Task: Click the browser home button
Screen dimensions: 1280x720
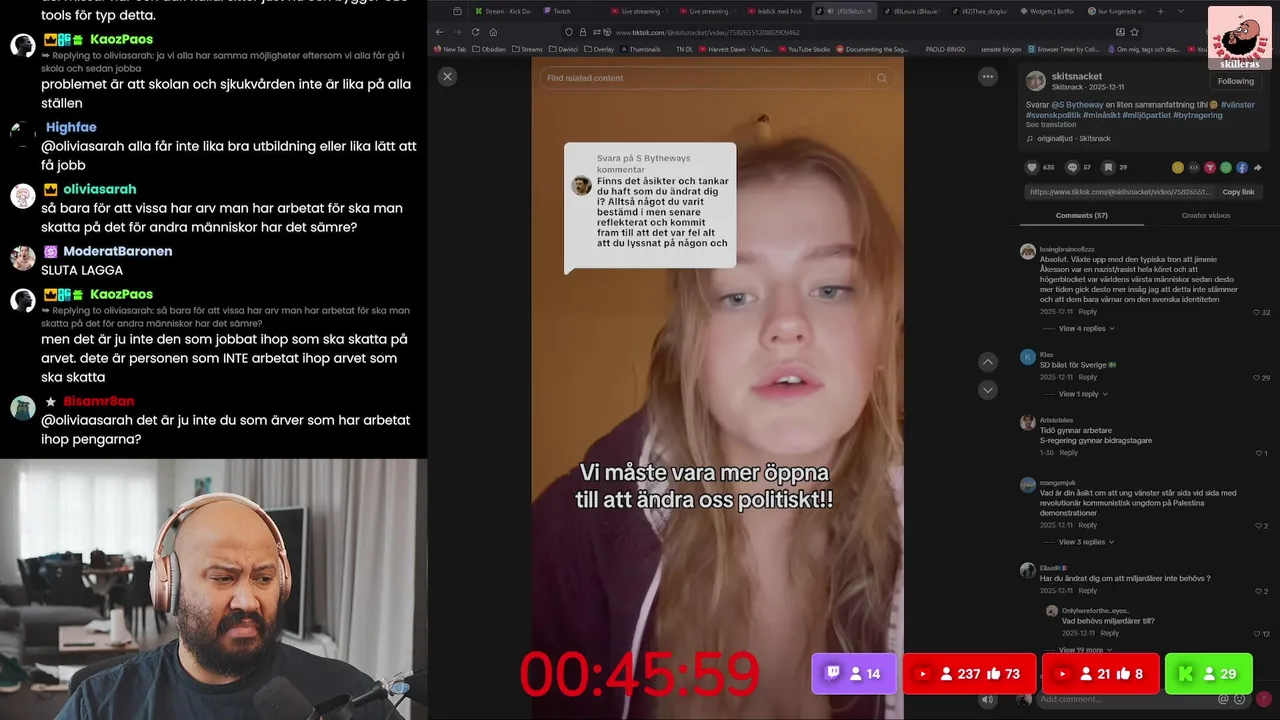Action: tap(493, 32)
